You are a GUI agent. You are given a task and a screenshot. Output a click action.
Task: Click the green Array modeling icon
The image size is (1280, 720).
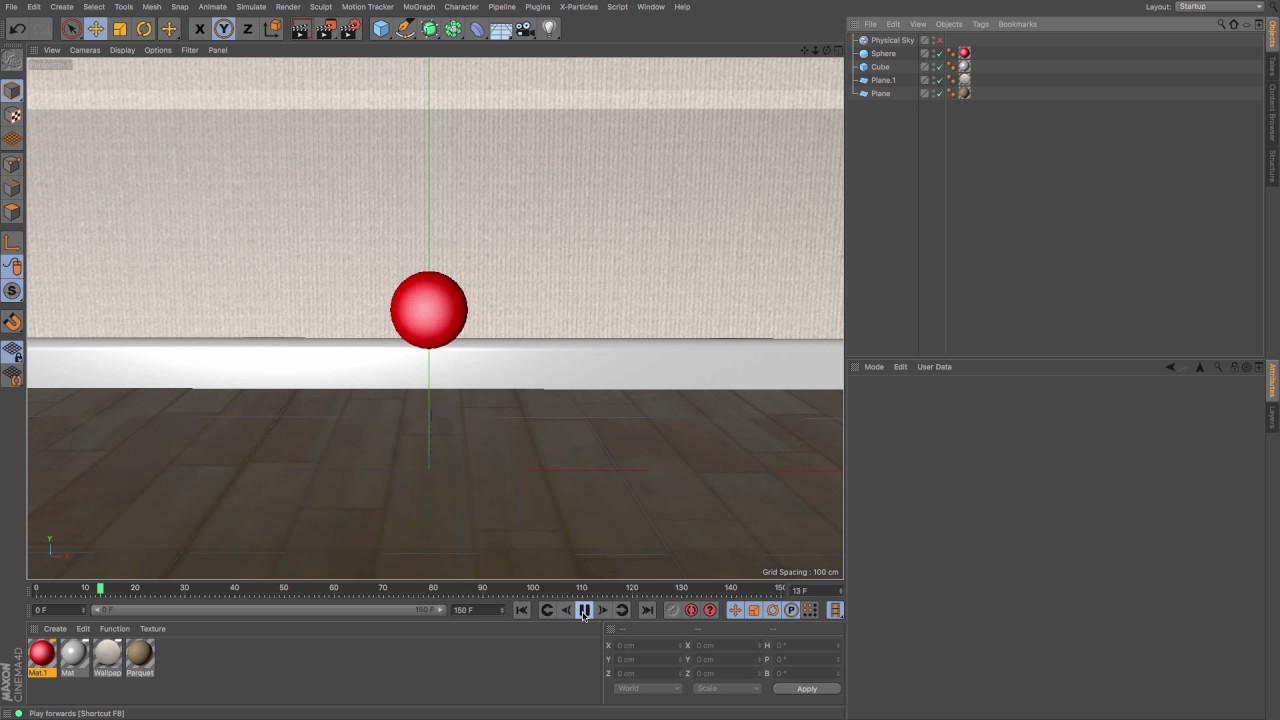pyautogui.click(x=454, y=29)
